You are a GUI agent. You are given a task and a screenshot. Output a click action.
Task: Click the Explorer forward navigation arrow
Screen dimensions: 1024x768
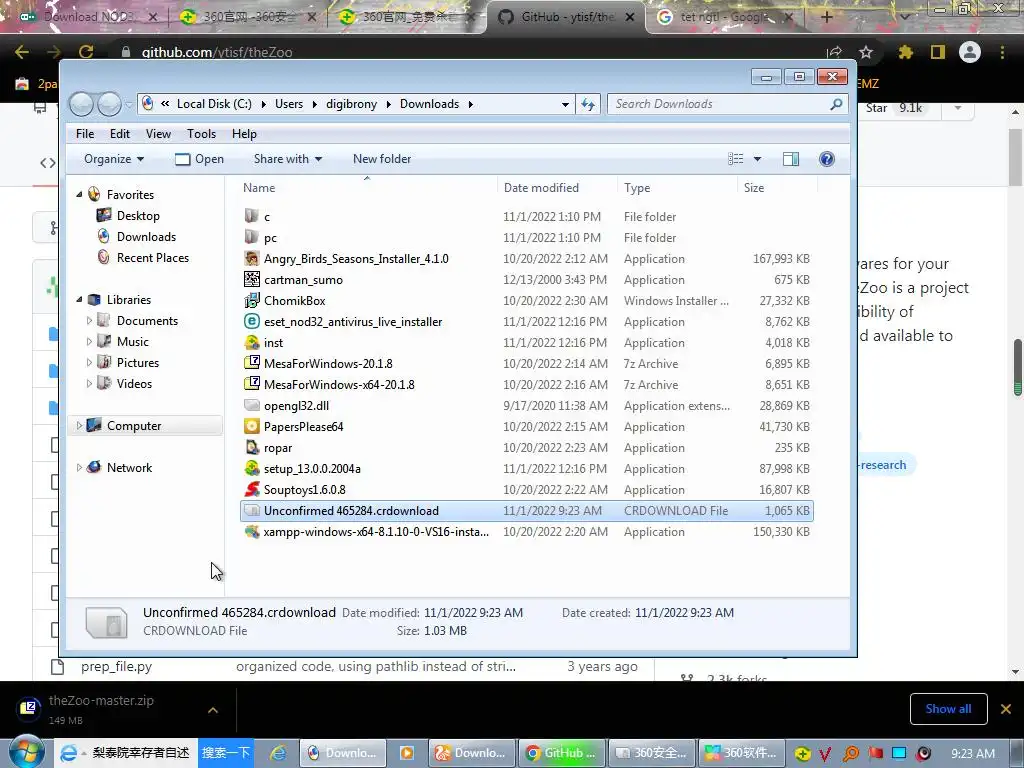click(109, 104)
